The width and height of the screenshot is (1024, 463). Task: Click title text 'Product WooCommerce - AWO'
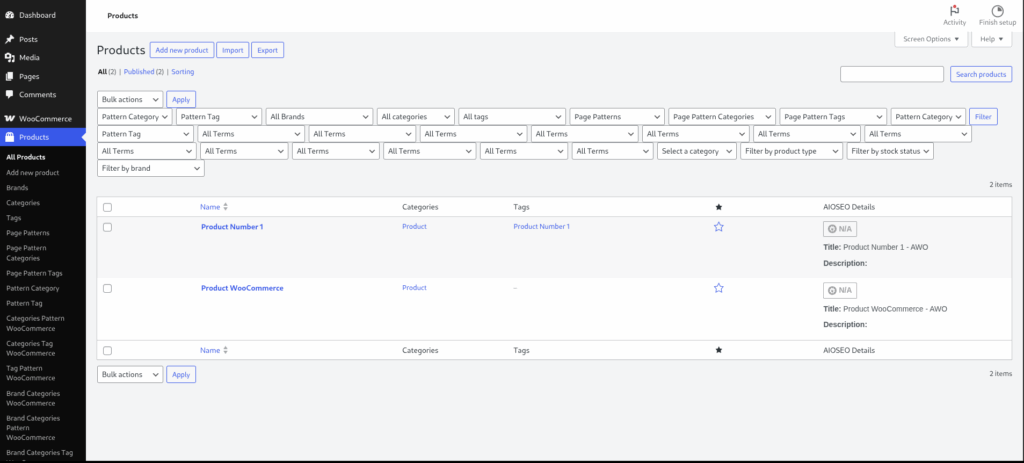pyautogui.click(x=895, y=309)
